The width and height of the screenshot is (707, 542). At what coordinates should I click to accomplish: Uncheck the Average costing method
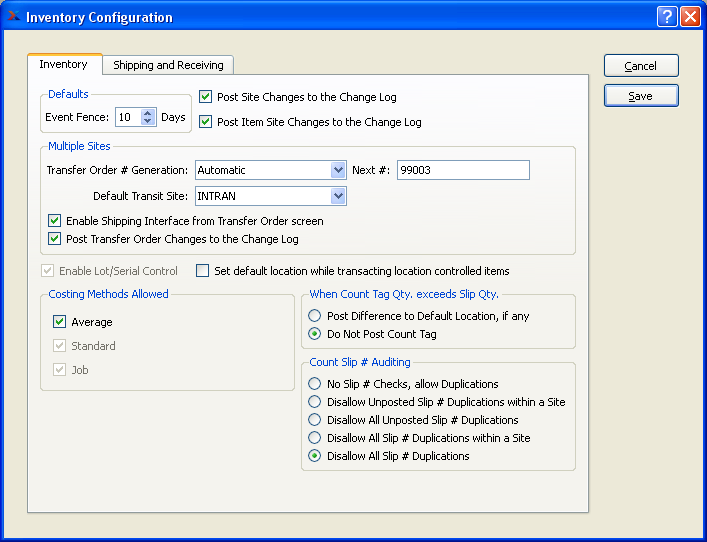(59, 322)
